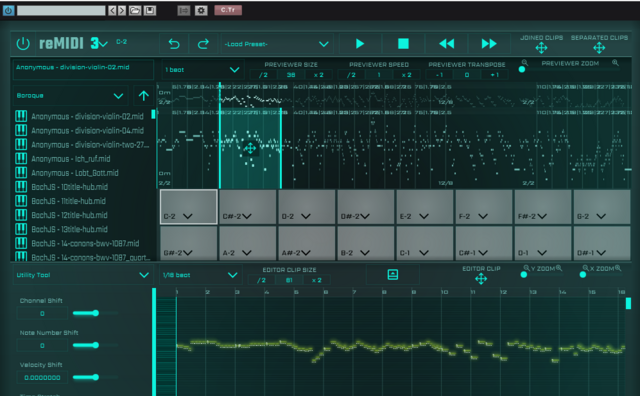Adjust the Previewer Zoom slider handle

tap(522, 69)
